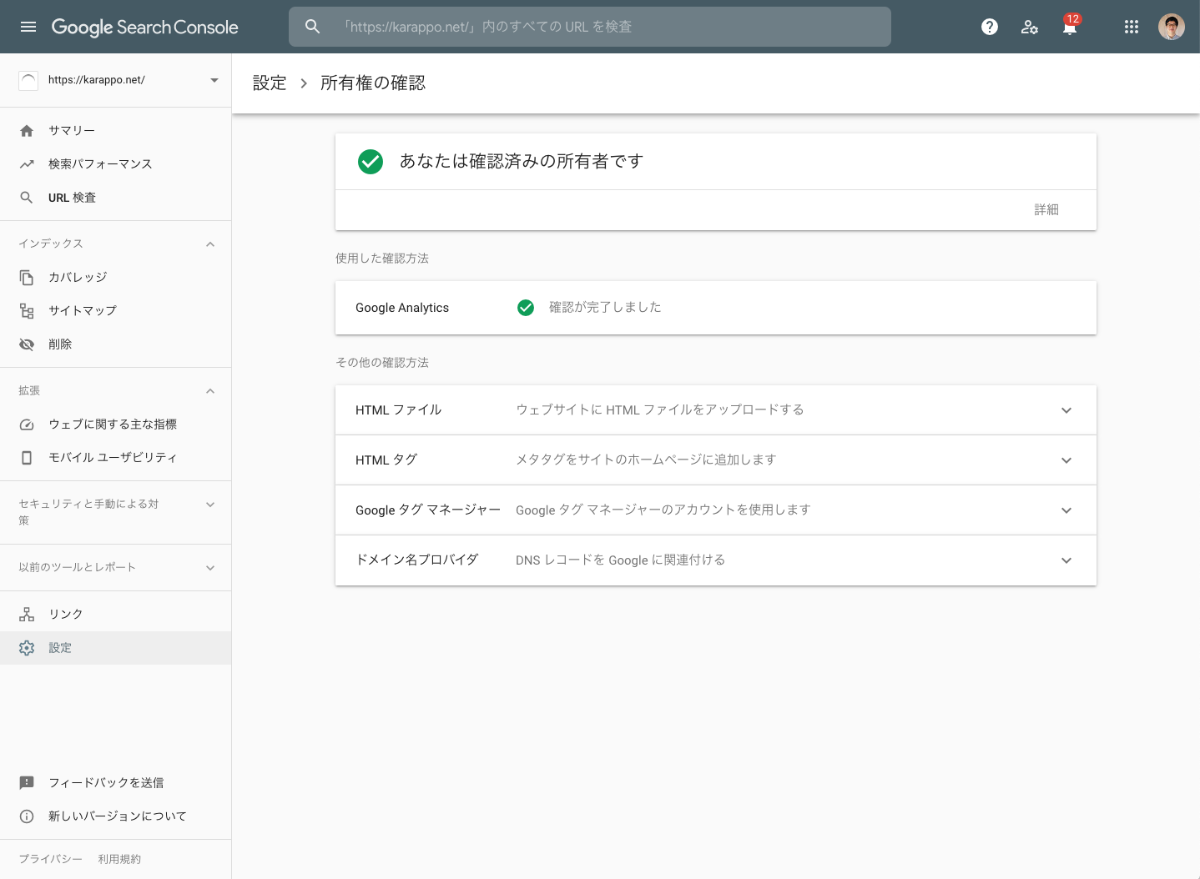Screen dimensions: 1200x879
Task: Click the search magnifier icon in the URL inspection bar
Action: point(313,27)
